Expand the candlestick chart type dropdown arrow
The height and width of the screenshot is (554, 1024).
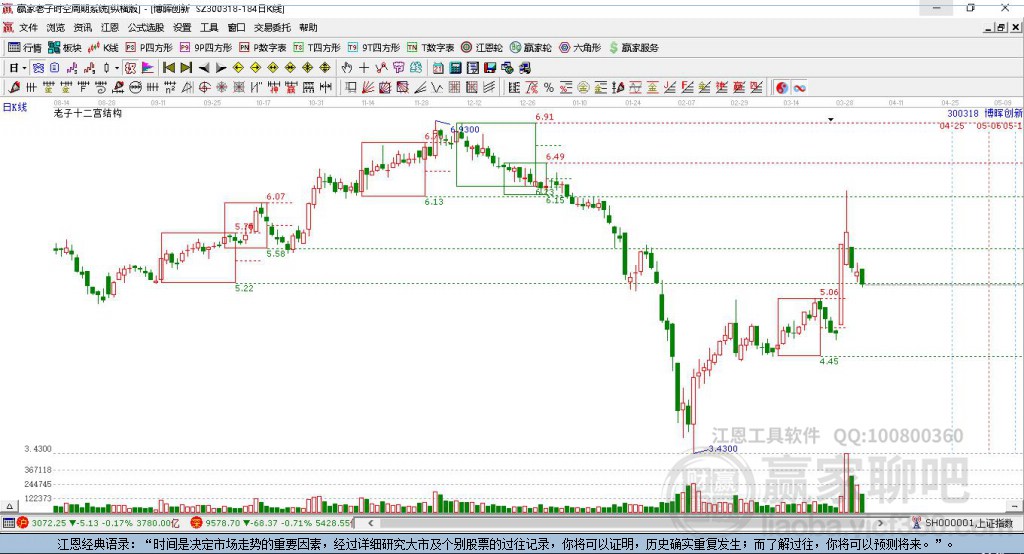[x=117, y=68]
